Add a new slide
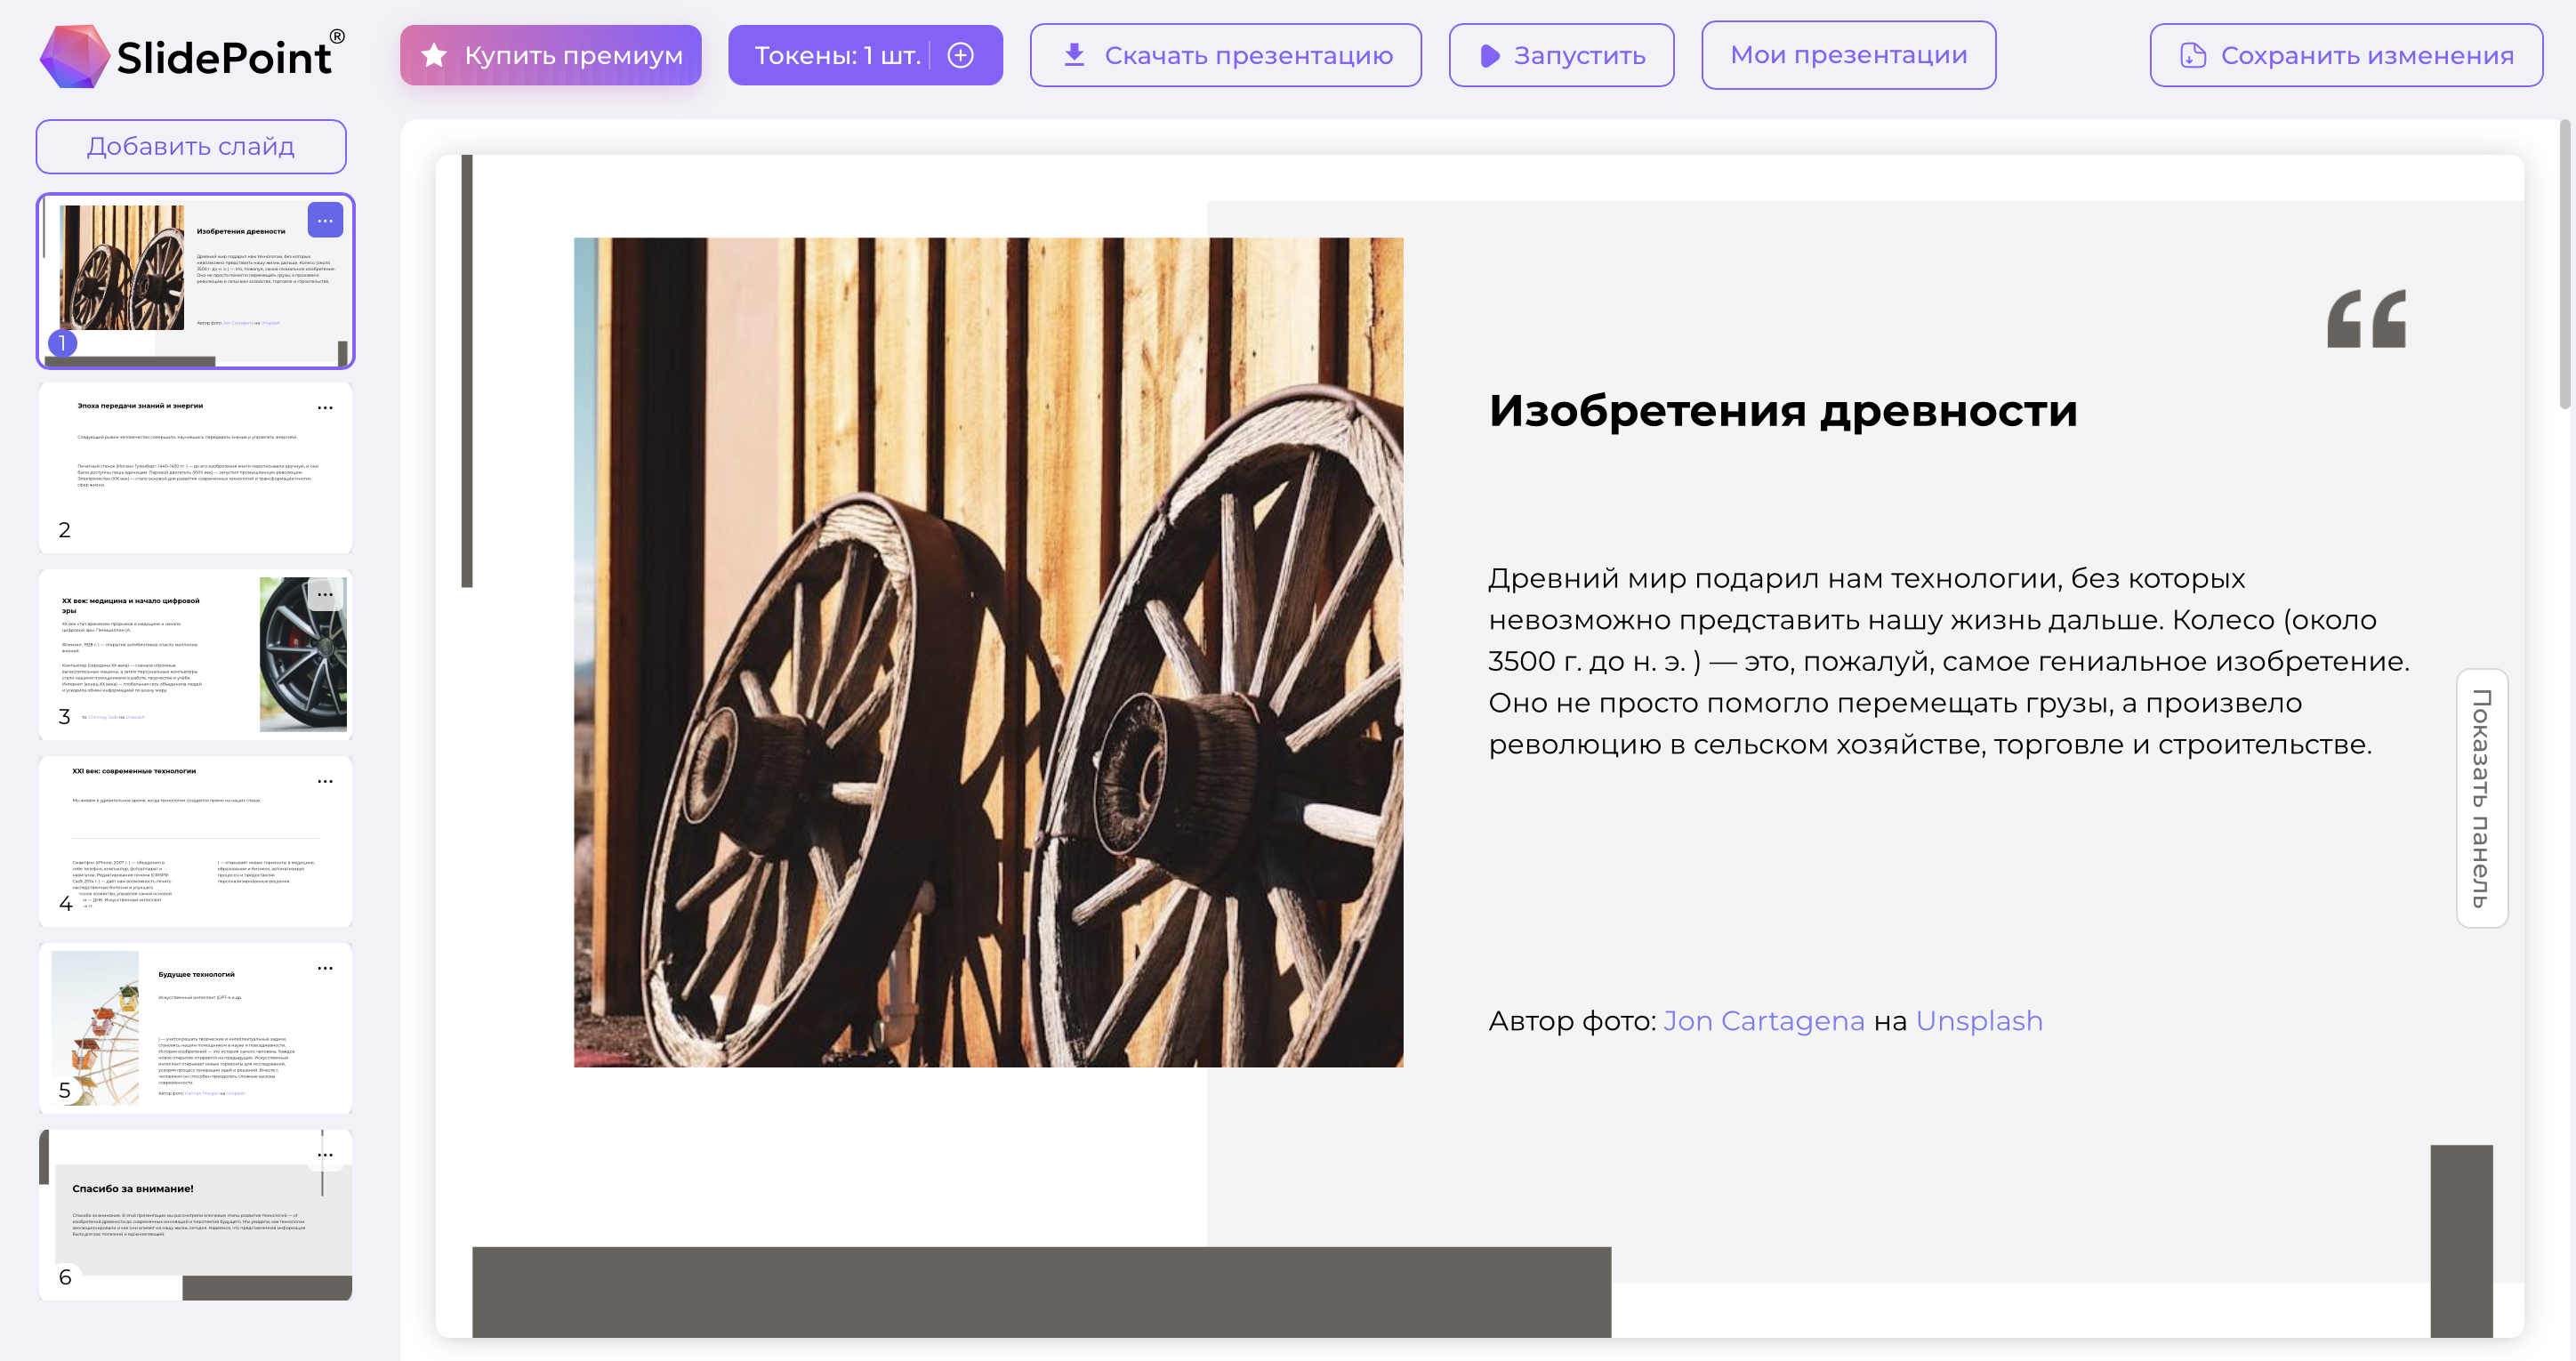Image resolution: width=2576 pixels, height=1361 pixels. 191,146
